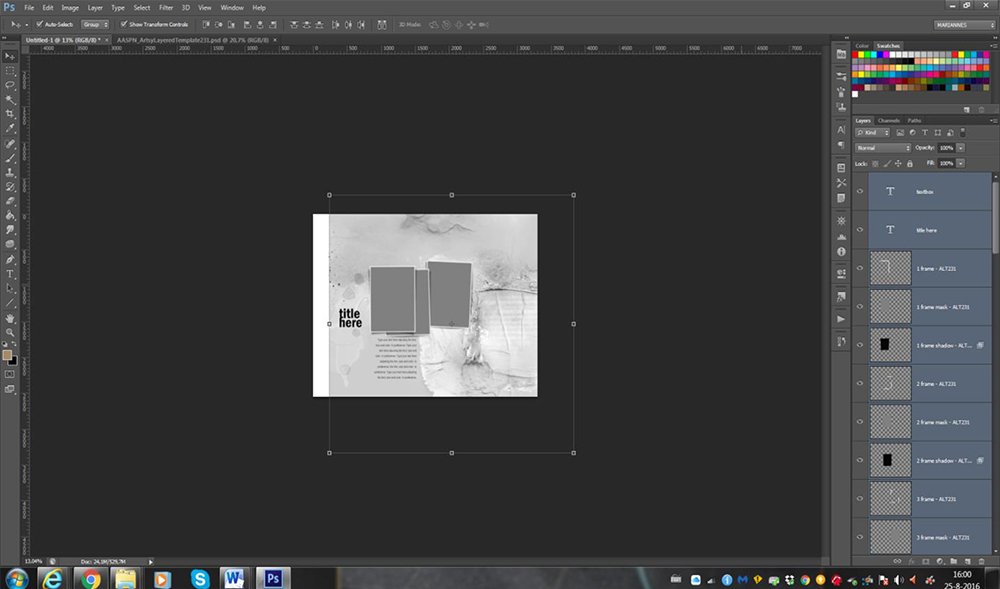Select the Zoom tool
The image size is (1000, 589).
click(10, 332)
